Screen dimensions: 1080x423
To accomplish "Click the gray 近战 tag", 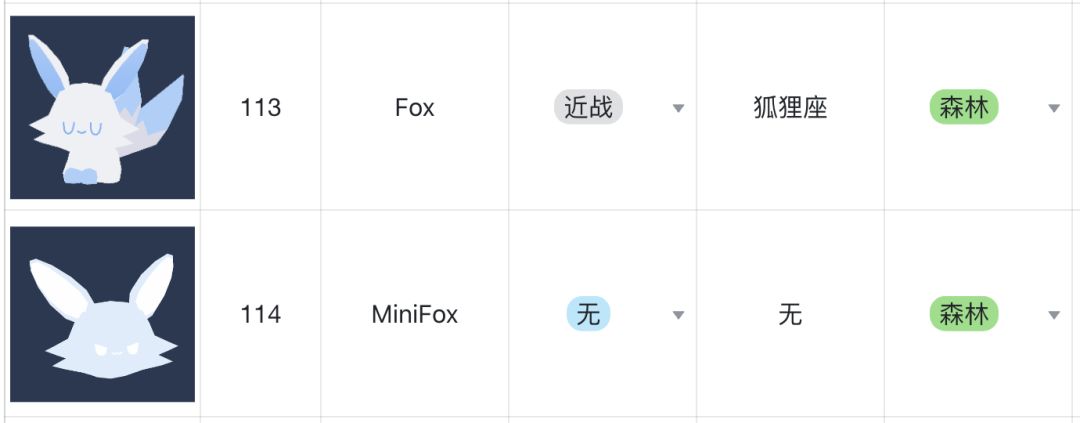I will point(588,107).
